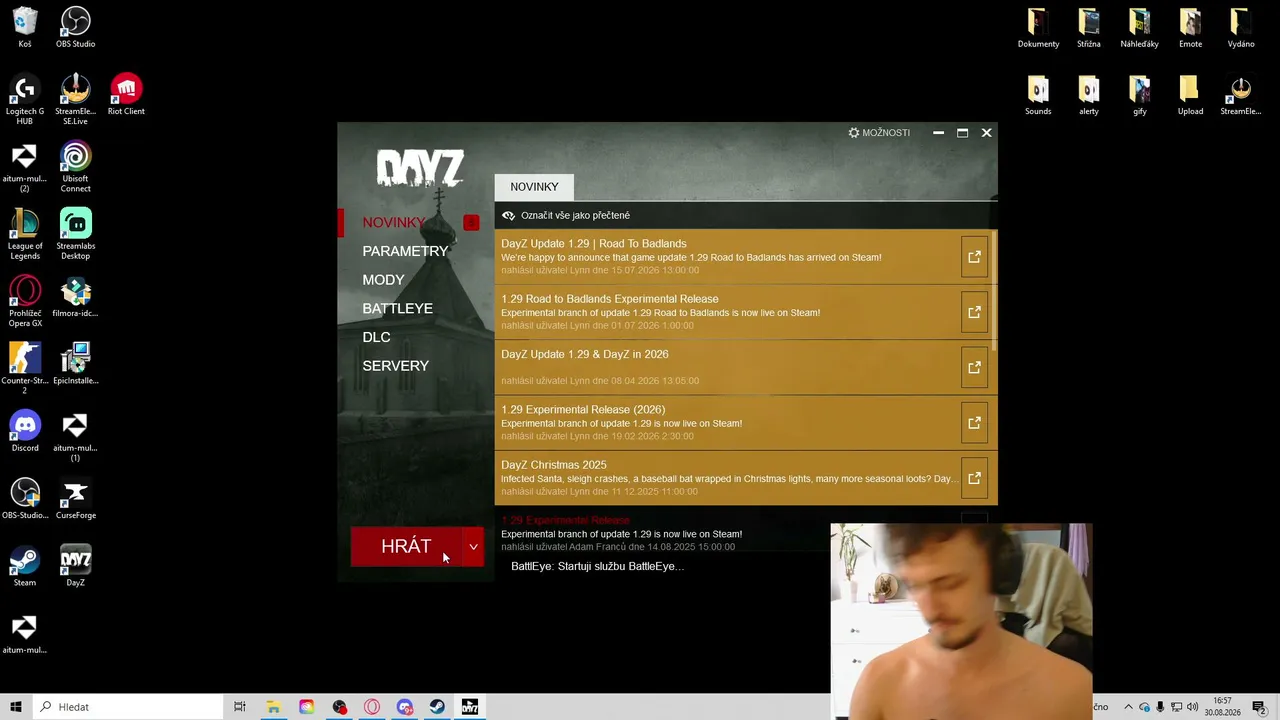Select the Logitech G HUB desktop icon
This screenshot has height=720, width=1280.
pyautogui.click(x=25, y=100)
